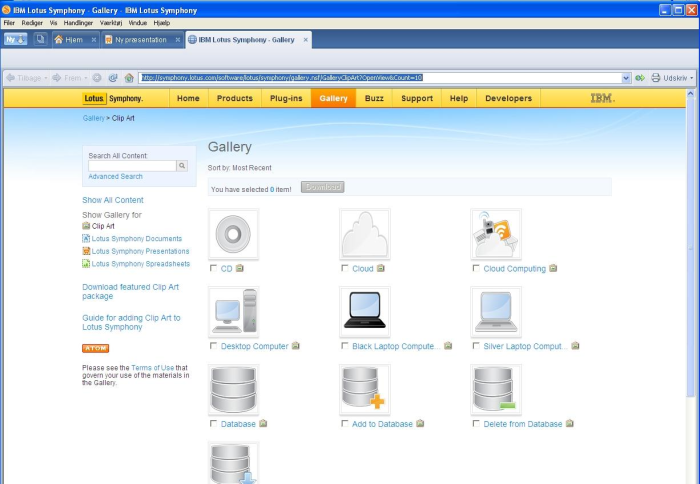Click the vertical scrollbar thumb
Image resolution: width=700 pixels, height=484 pixels.
[691, 248]
